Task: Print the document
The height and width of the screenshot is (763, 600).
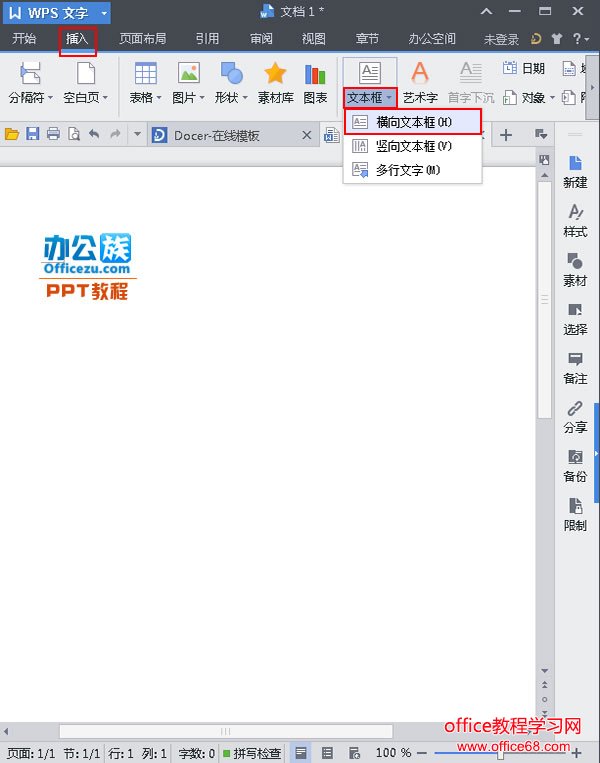Action: (54, 134)
